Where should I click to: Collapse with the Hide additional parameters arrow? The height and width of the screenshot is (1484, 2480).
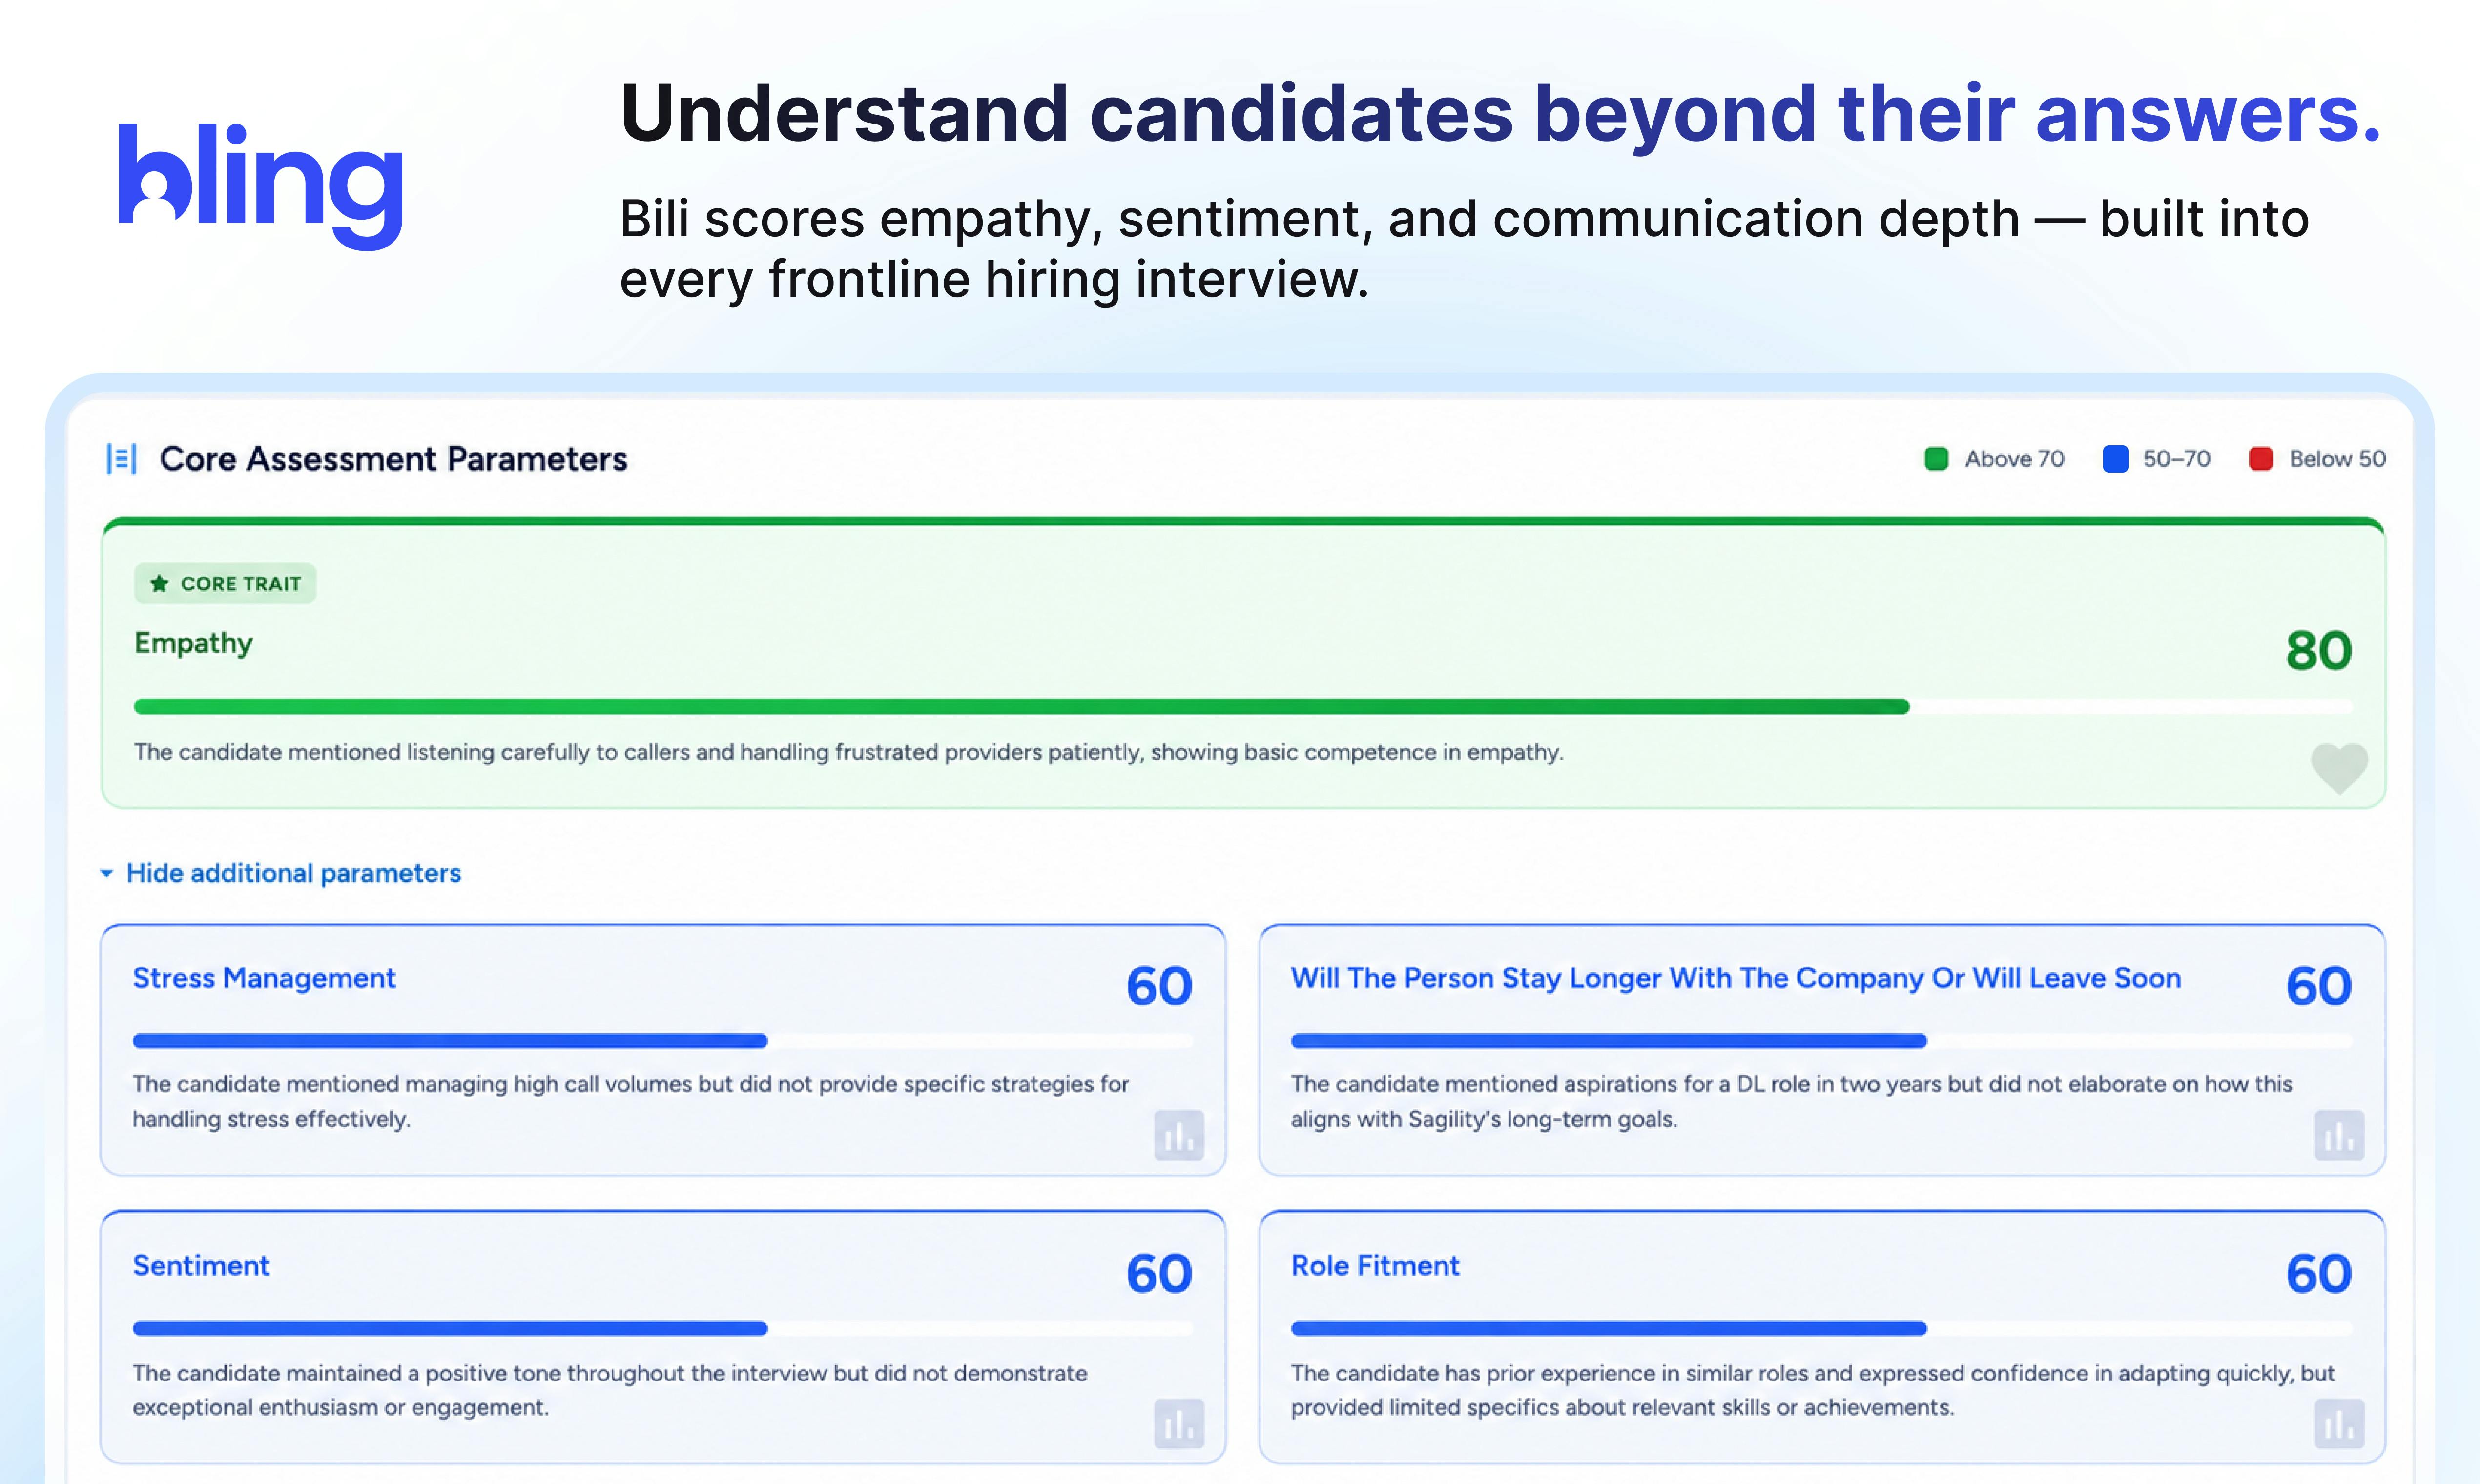pos(106,873)
